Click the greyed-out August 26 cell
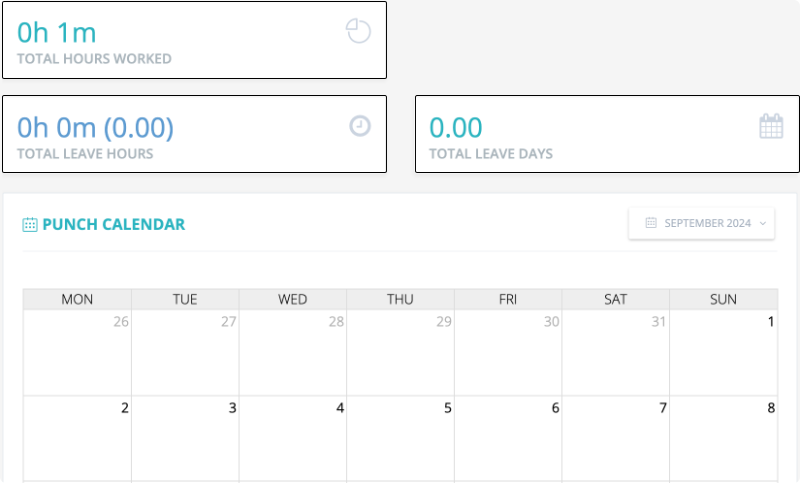 tap(77, 352)
